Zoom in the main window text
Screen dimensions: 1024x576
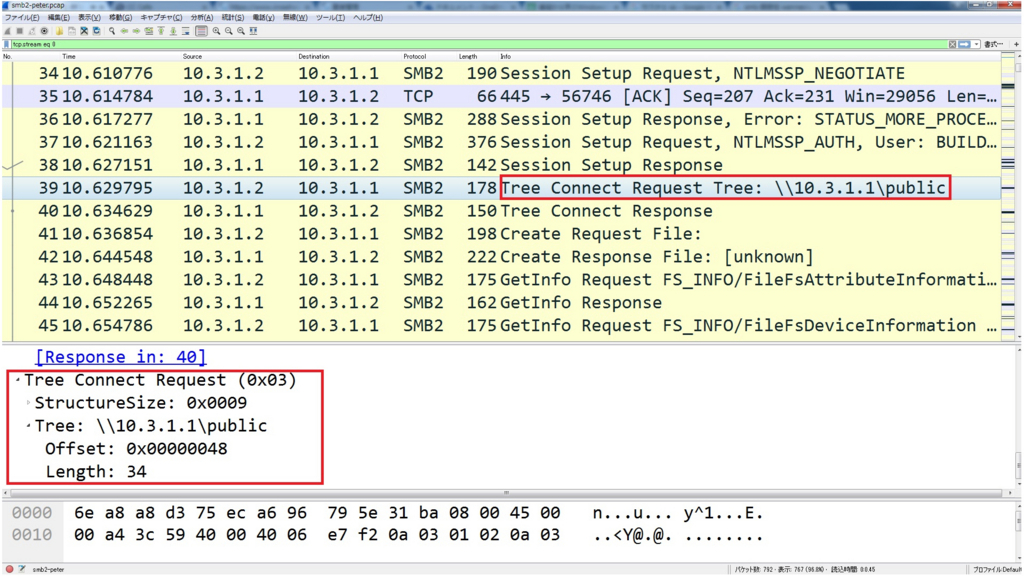(216, 31)
